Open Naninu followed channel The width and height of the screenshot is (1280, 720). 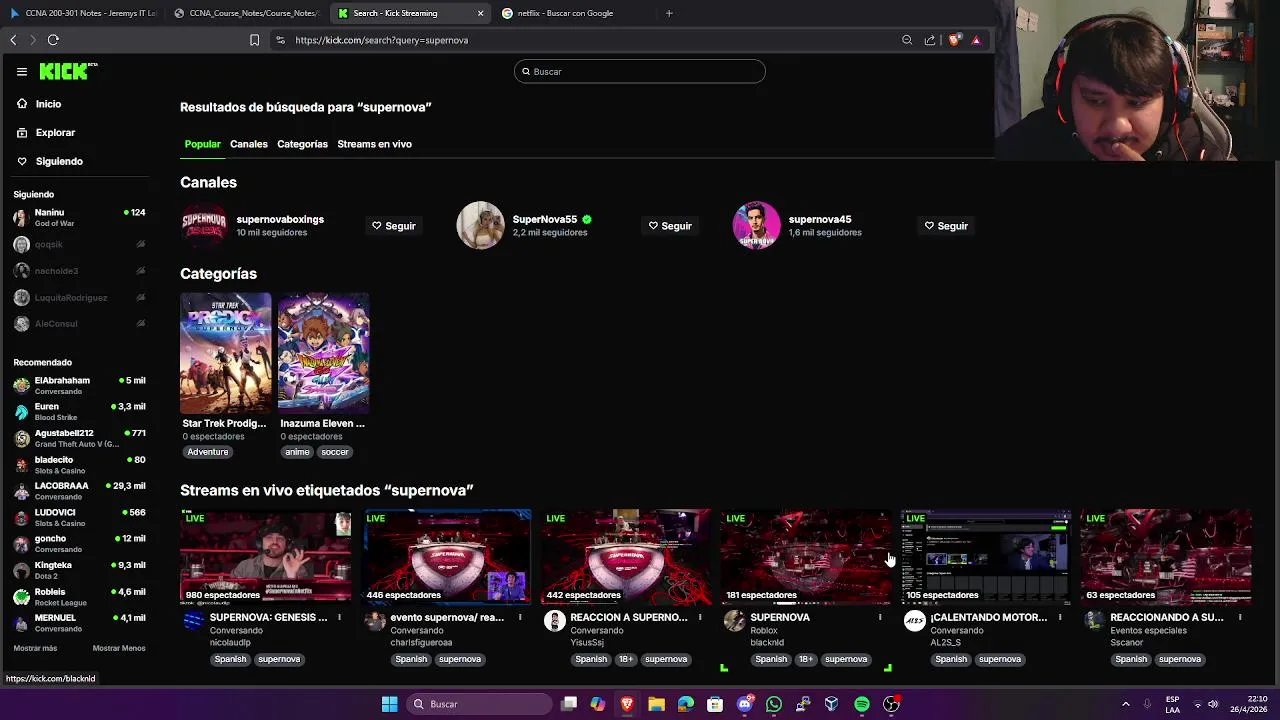coord(80,217)
